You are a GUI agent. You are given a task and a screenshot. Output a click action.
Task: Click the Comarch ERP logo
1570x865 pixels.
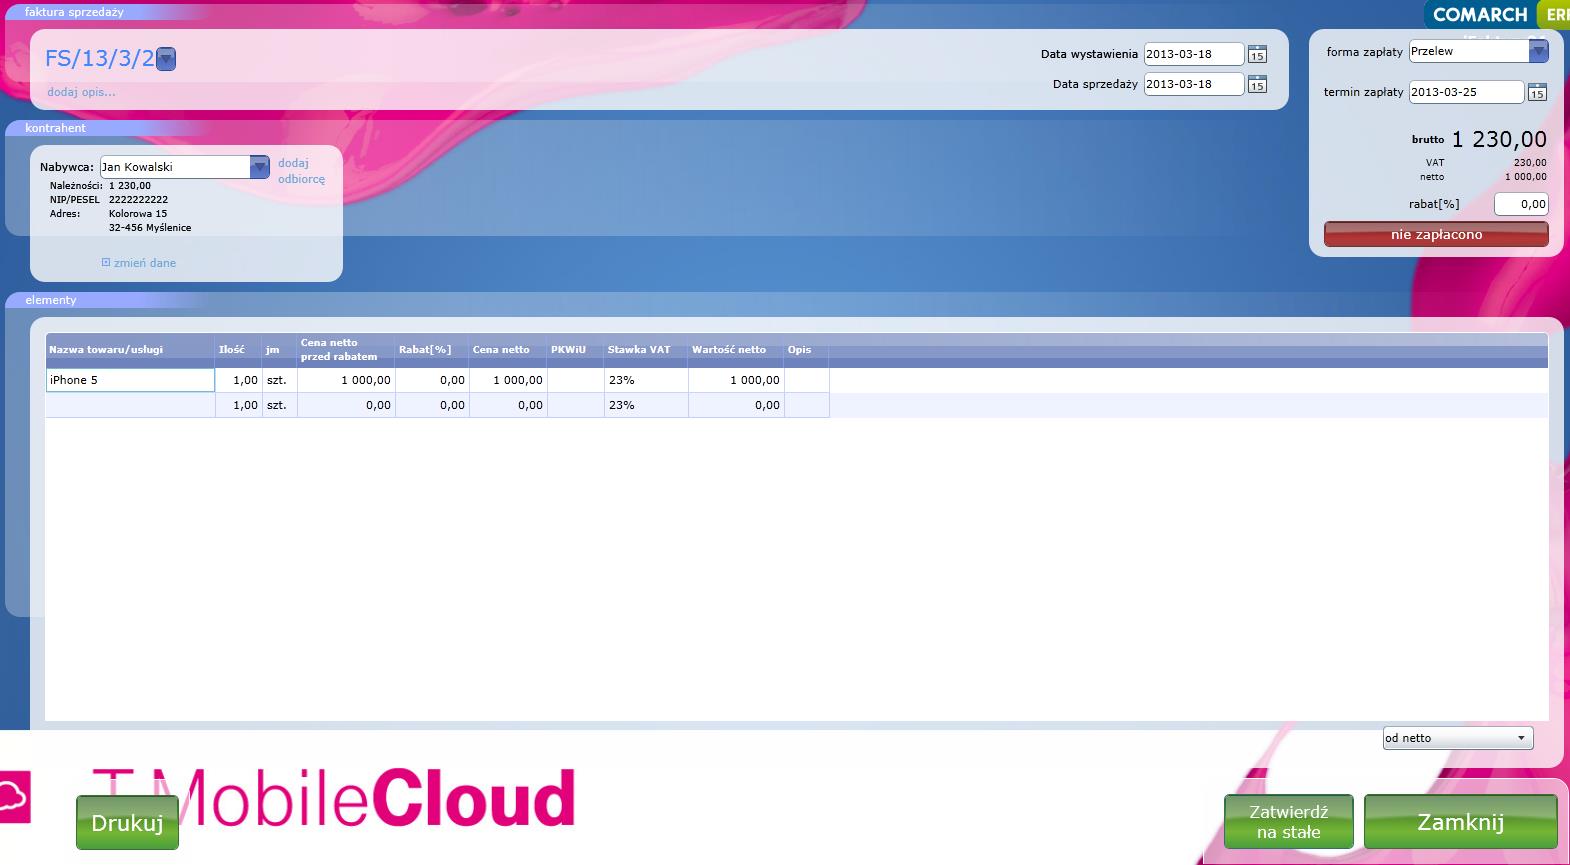pyautogui.click(x=1497, y=14)
